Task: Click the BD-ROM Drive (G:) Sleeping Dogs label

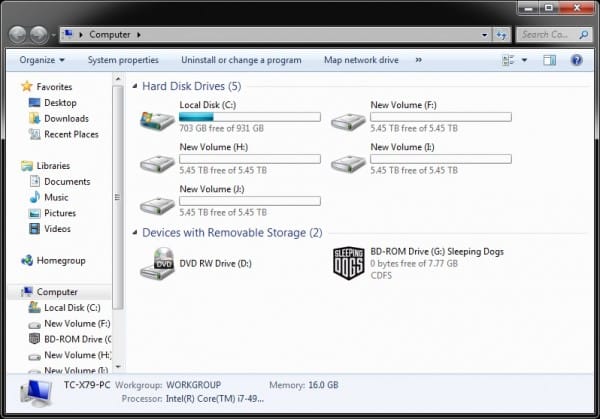Action: 437,252
